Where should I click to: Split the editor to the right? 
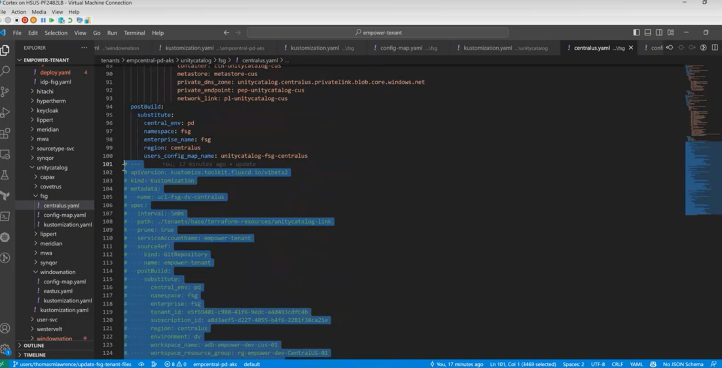coord(715,47)
